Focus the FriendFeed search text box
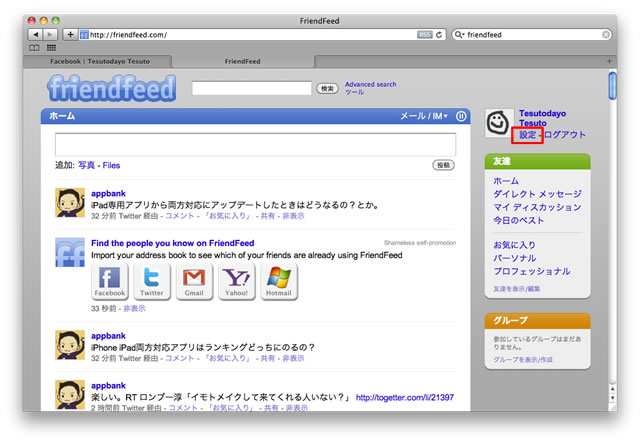Viewport: 640px width, 443px height. point(252,88)
